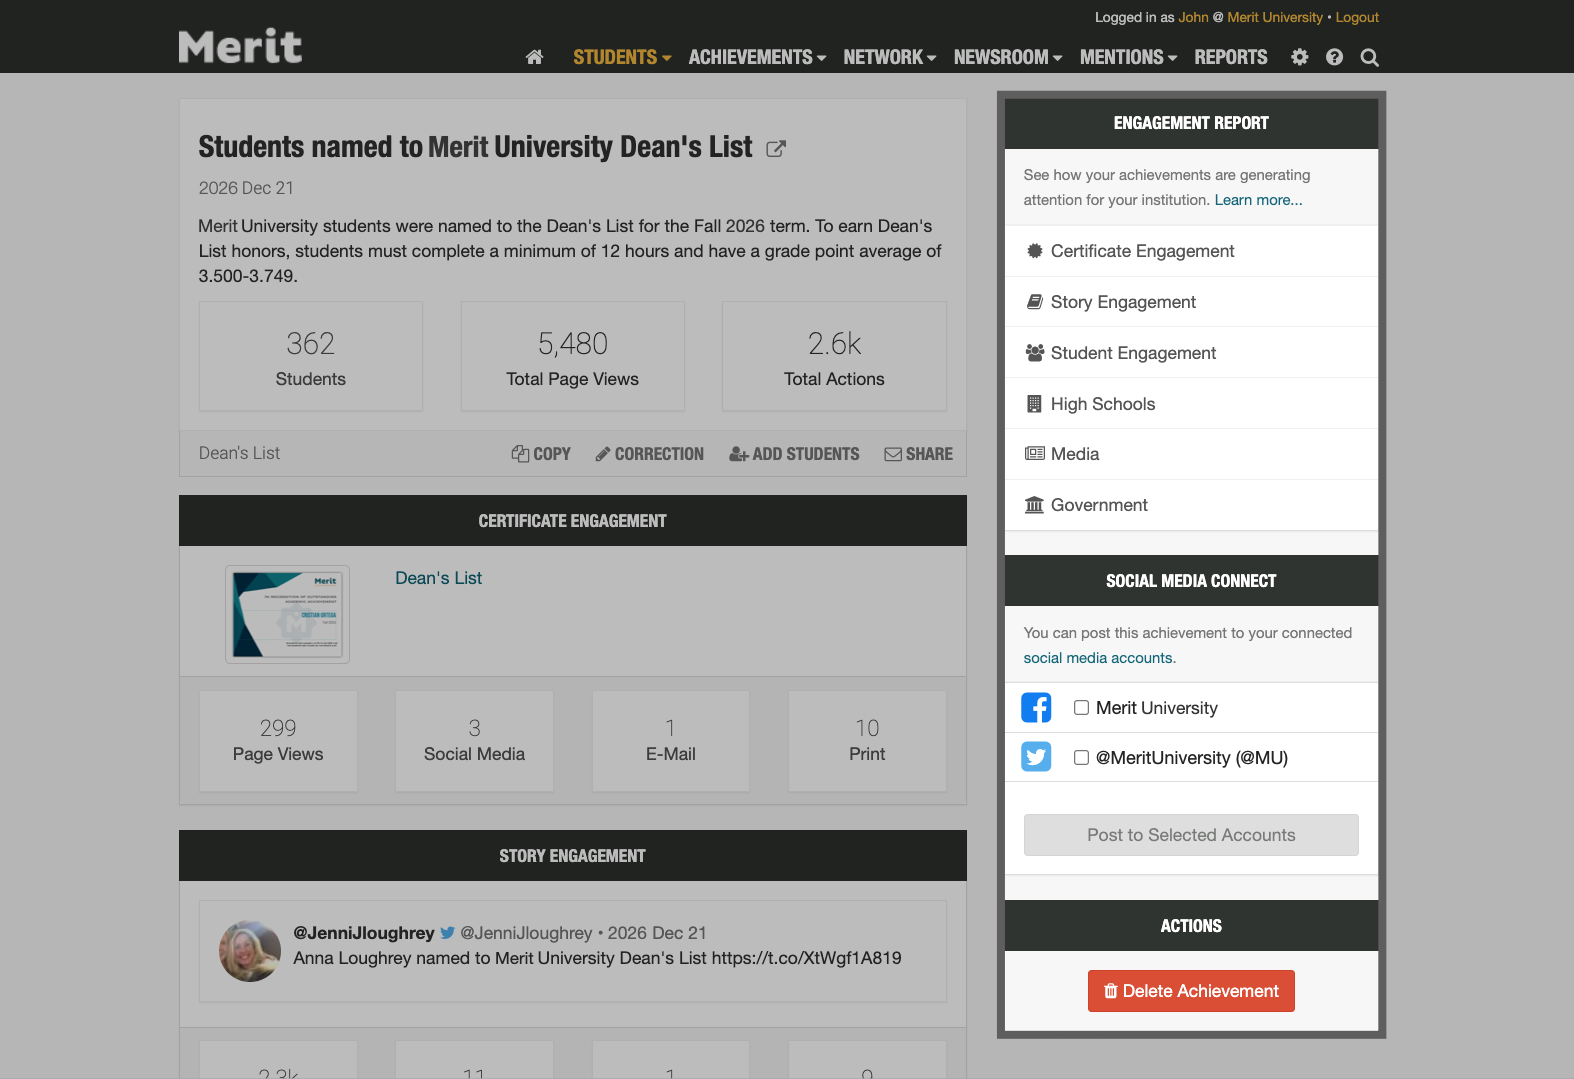Viewport: 1574px width, 1079px height.
Task: Click the 1 E-Mail tile
Action: [671, 741]
